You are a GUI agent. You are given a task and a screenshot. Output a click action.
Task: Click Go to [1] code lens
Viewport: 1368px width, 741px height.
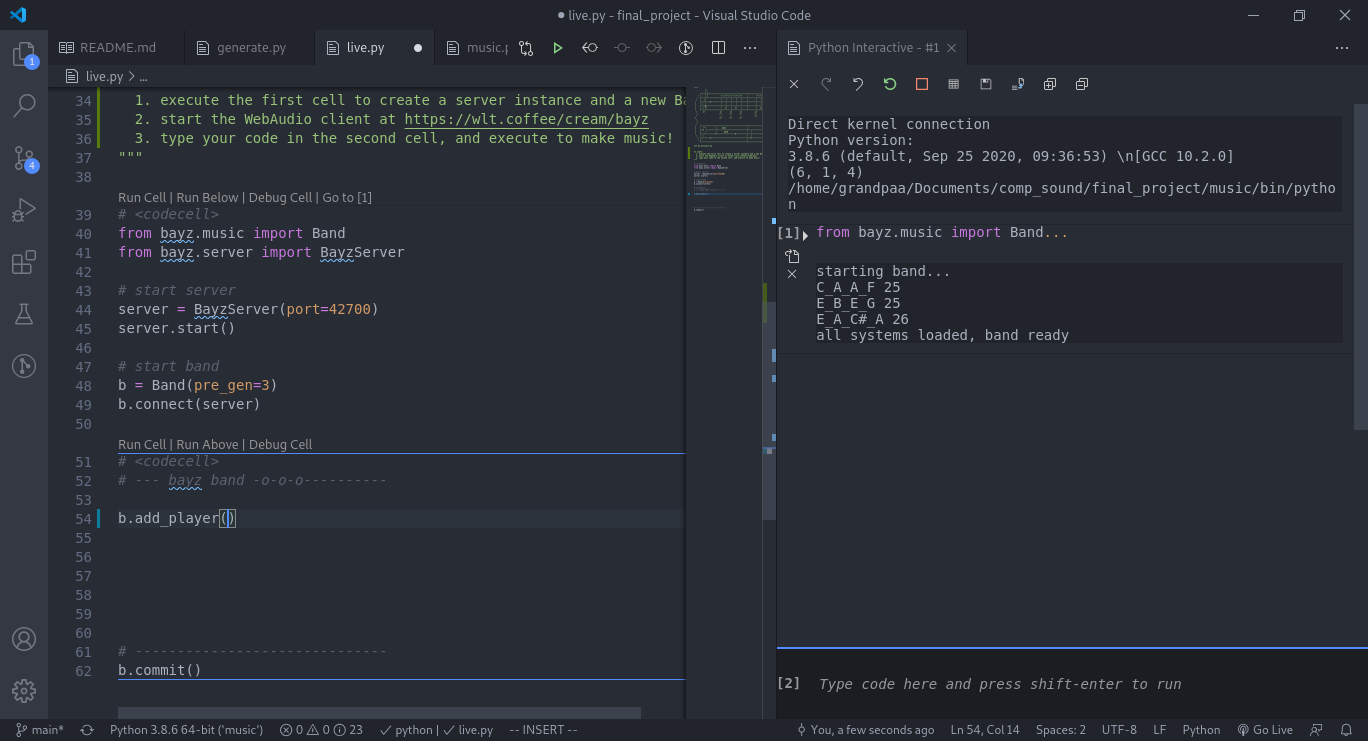pos(347,197)
